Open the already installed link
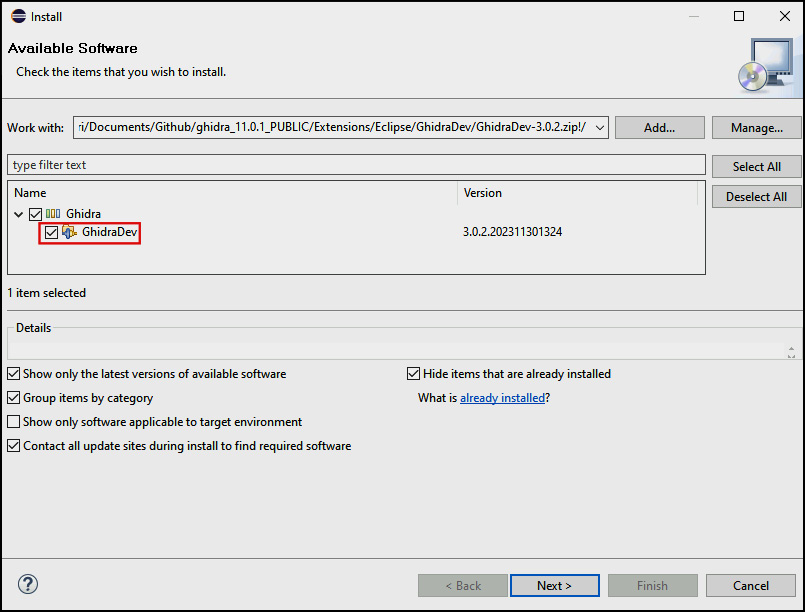 click(502, 398)
